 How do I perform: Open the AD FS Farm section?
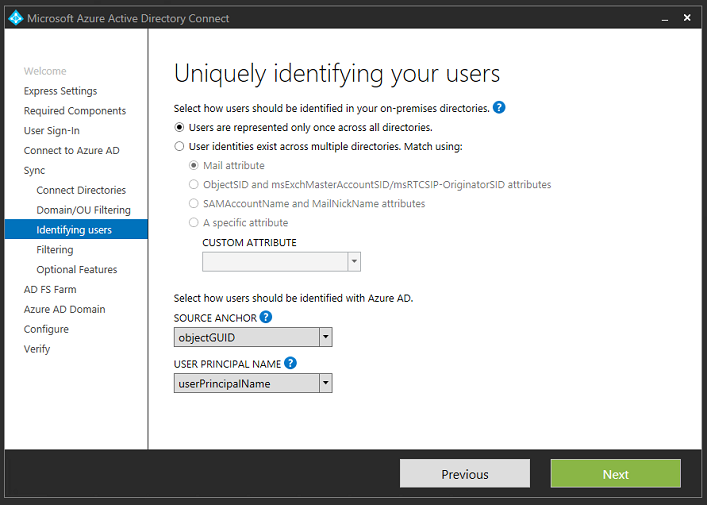[x=50, y=289]
